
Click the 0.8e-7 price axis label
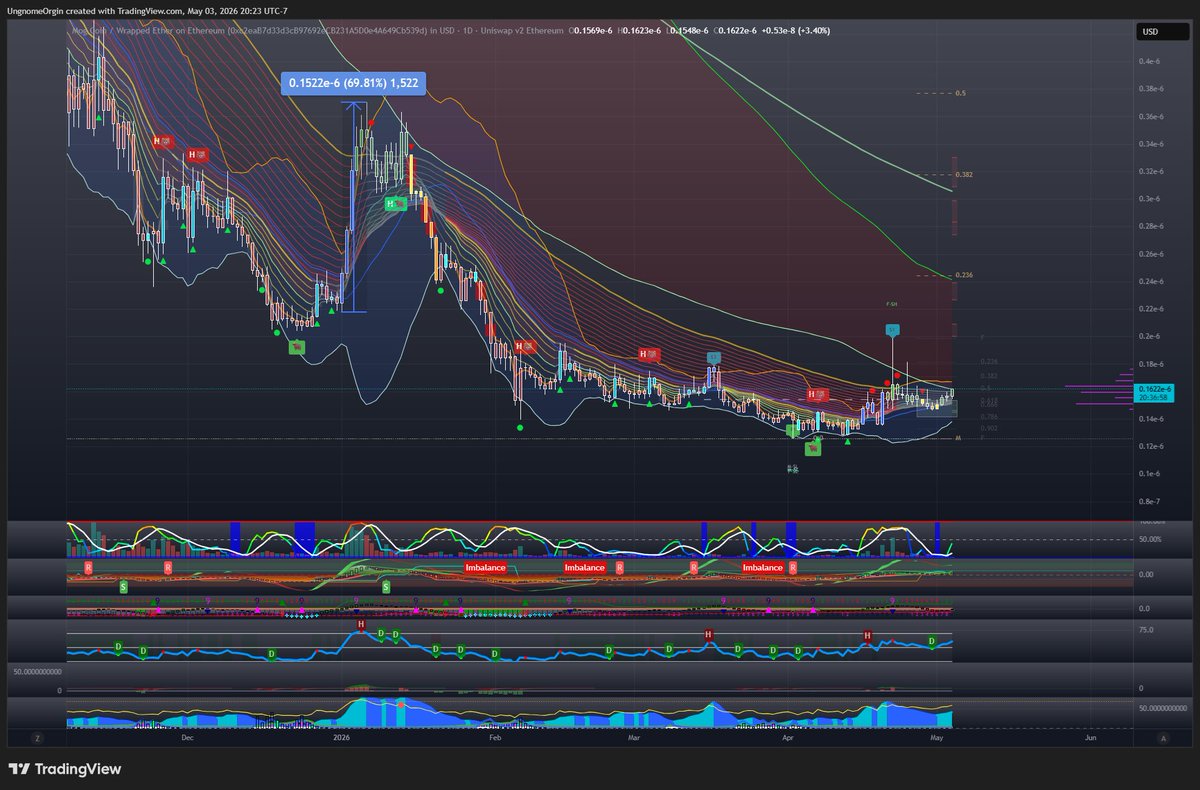pyautogui.click(x=1149, y=501)
